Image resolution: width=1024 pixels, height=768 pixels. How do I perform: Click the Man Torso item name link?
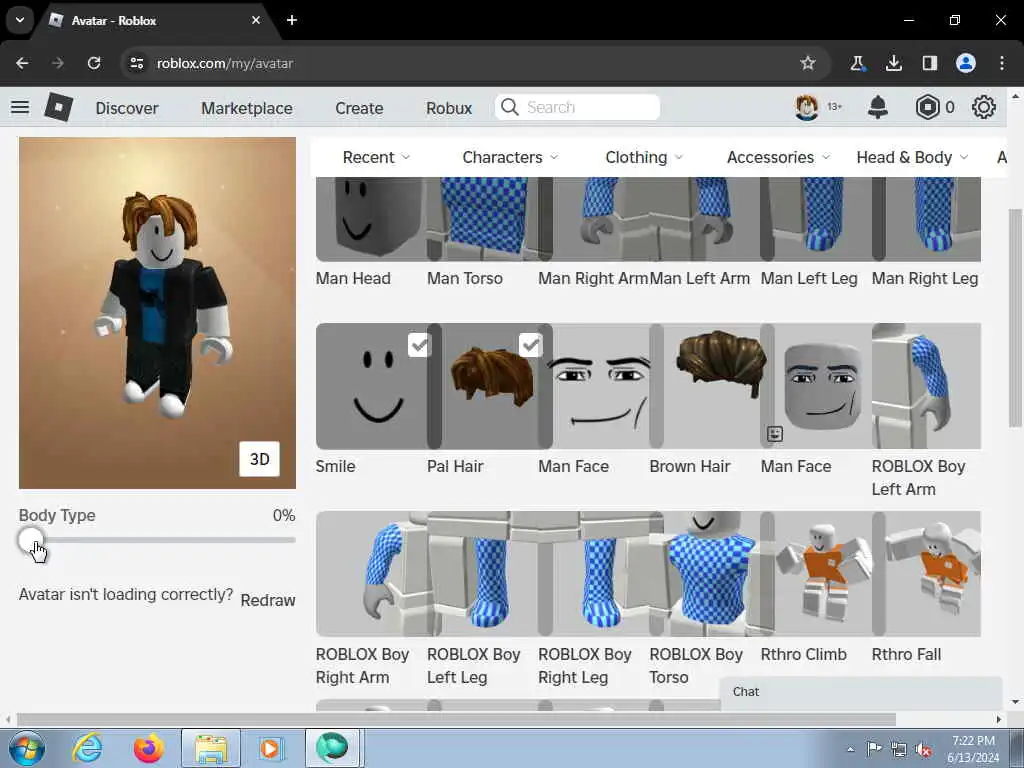pyautogui.click(x=465, y=278)
